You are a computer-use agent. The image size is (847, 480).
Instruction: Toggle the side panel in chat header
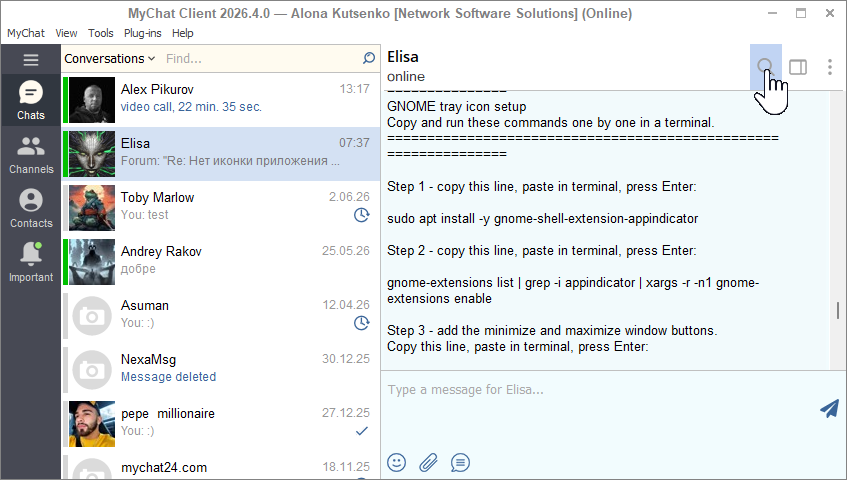click(798, 67)
